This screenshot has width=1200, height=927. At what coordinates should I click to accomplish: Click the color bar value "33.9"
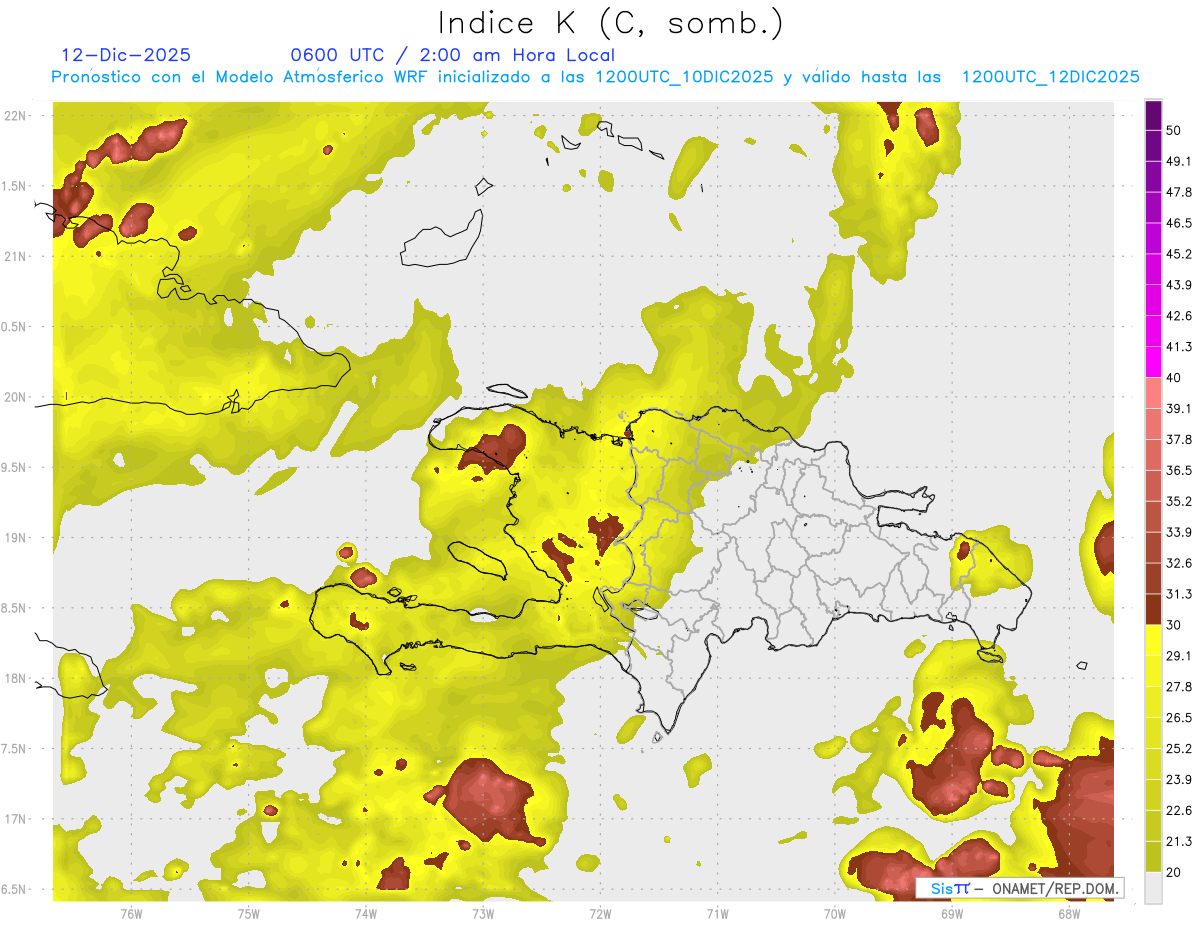pyautogui.click(x=1179, y=532)
